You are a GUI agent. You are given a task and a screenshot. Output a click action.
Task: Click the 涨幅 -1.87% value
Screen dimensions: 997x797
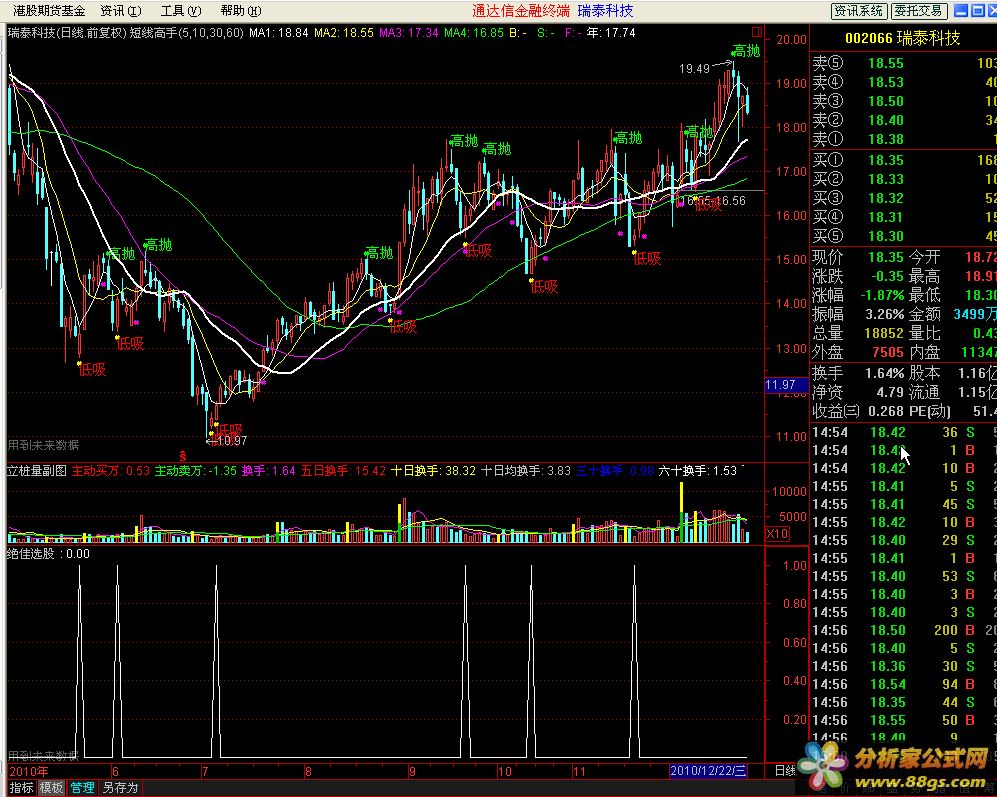(883, 295)
